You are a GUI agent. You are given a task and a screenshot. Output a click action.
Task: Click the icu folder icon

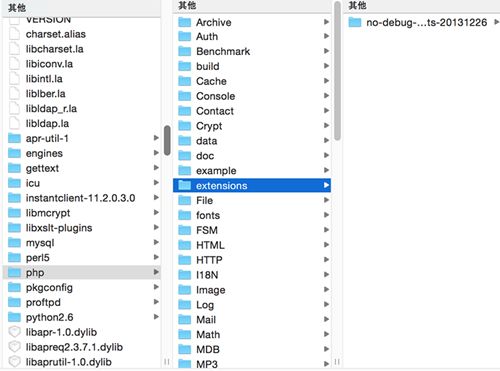pos(14,183)
